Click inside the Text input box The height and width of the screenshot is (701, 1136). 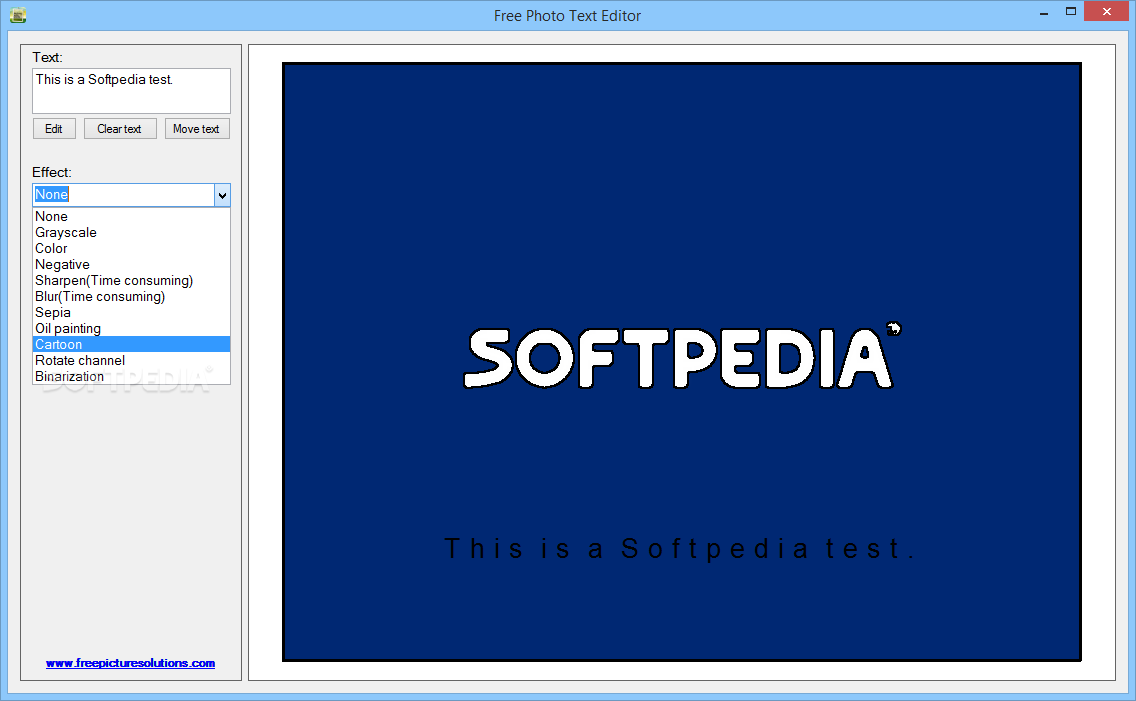tap(131, 91)
